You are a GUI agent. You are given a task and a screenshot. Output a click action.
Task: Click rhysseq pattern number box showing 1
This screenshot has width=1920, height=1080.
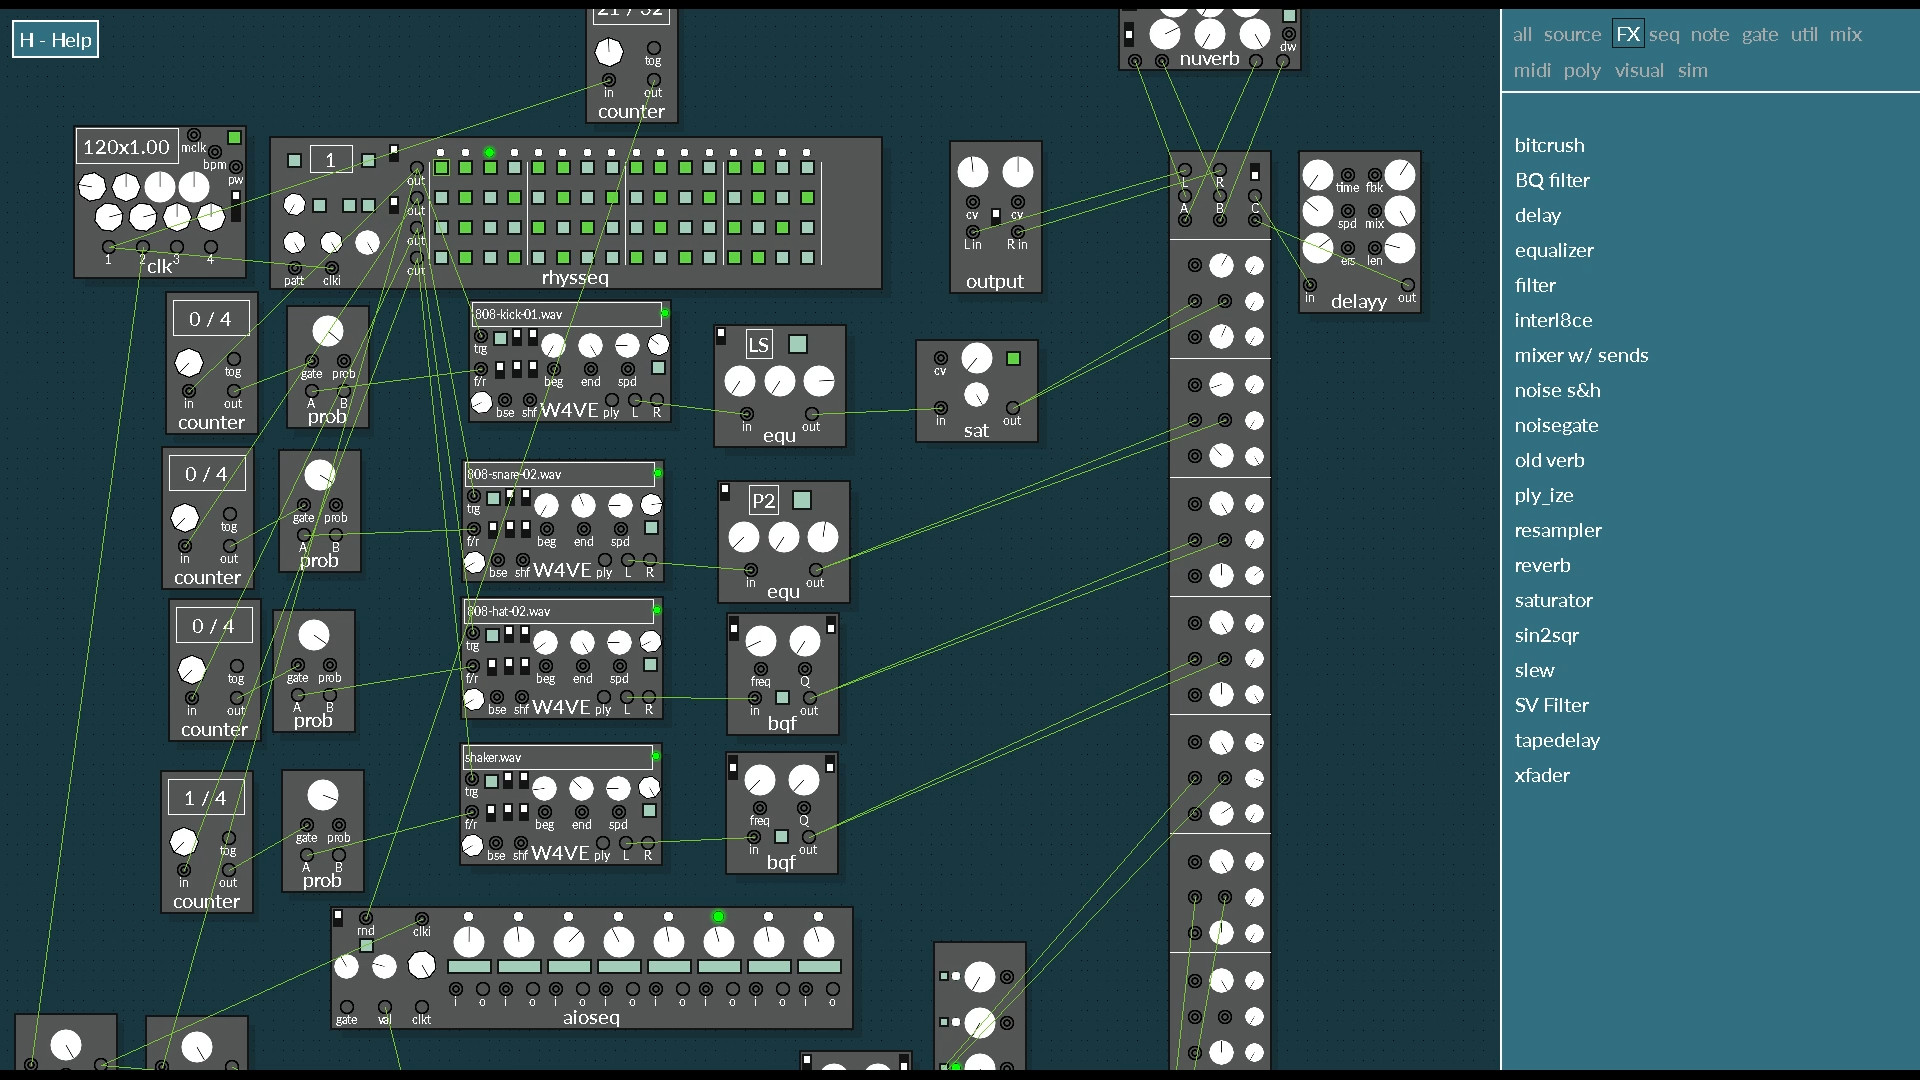330,160
